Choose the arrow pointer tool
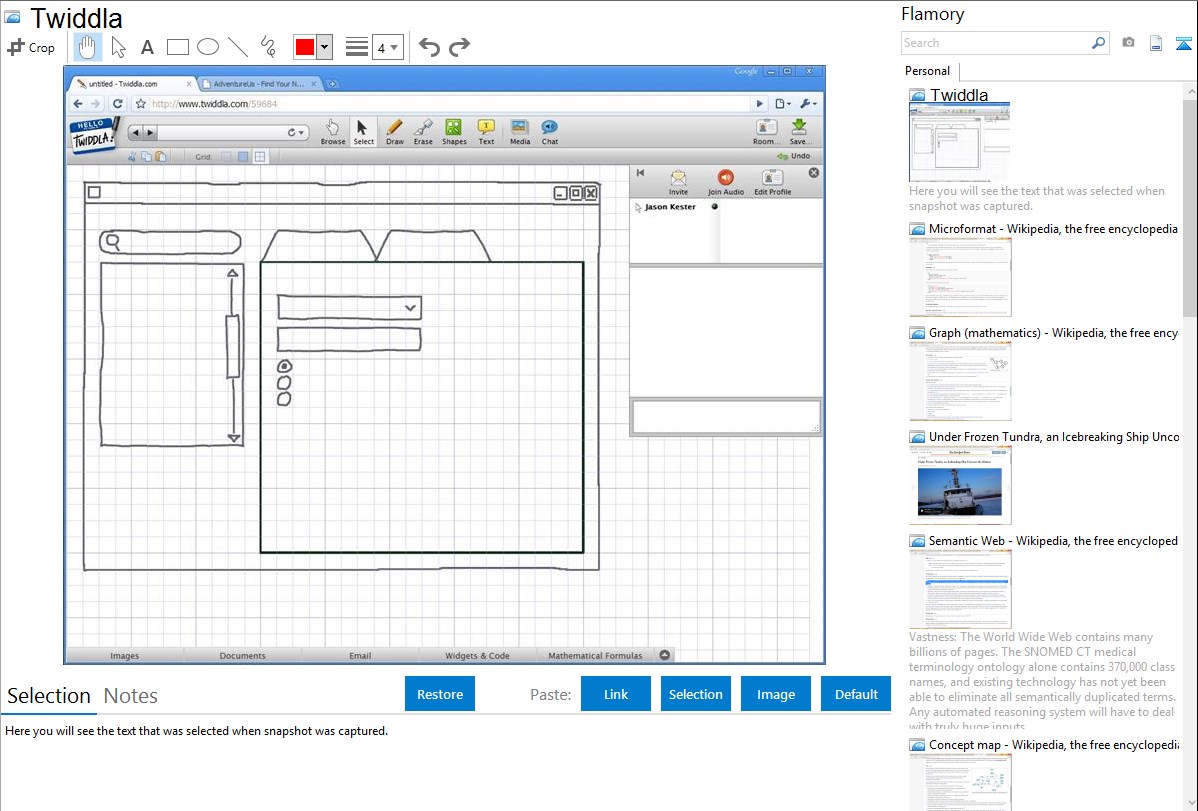Screen dimensions: 1198x811 pyautogui.click(x=118, y=47)
